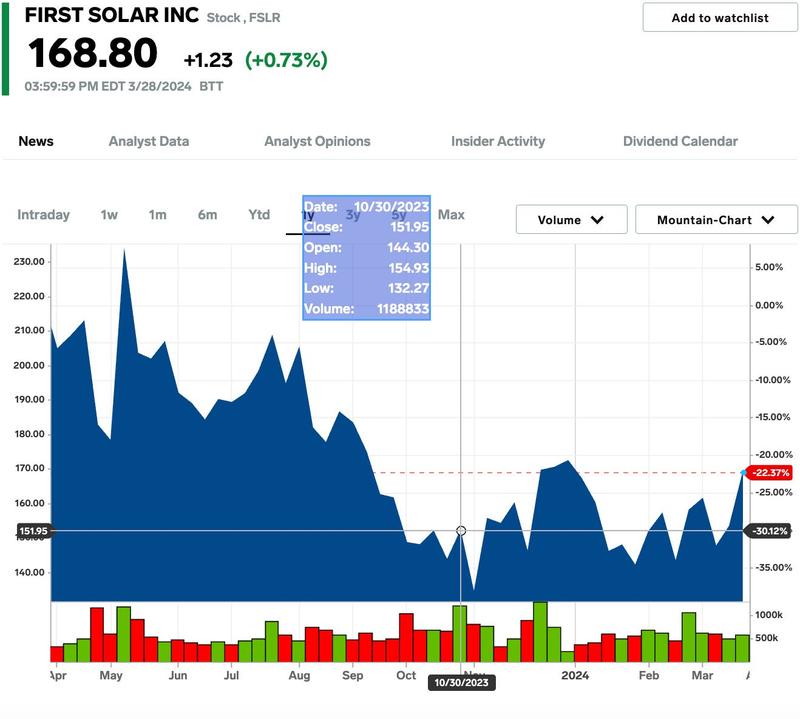Click the tall May price peak
This screenshot has width=800, height=719.
(x=124, y=251)
